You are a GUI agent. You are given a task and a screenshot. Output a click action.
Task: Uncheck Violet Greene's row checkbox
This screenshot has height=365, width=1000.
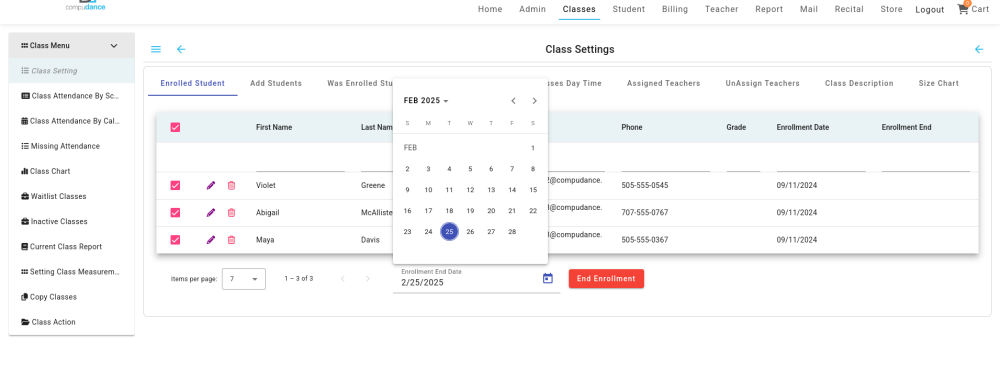(x=175, y=185)
